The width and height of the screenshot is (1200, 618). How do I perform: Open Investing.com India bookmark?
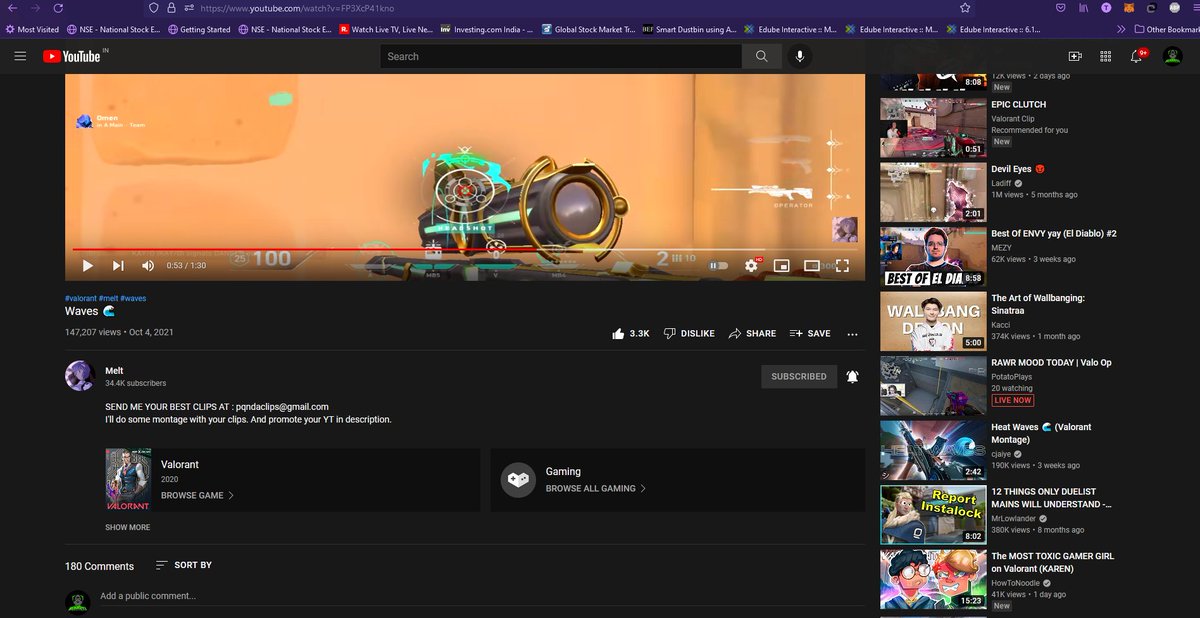coord(487,29)
